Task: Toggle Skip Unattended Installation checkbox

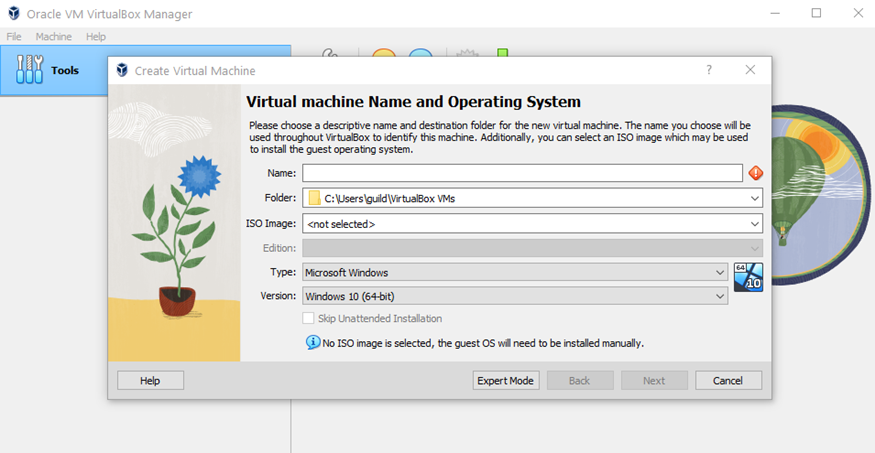Action: coord(308,319)
